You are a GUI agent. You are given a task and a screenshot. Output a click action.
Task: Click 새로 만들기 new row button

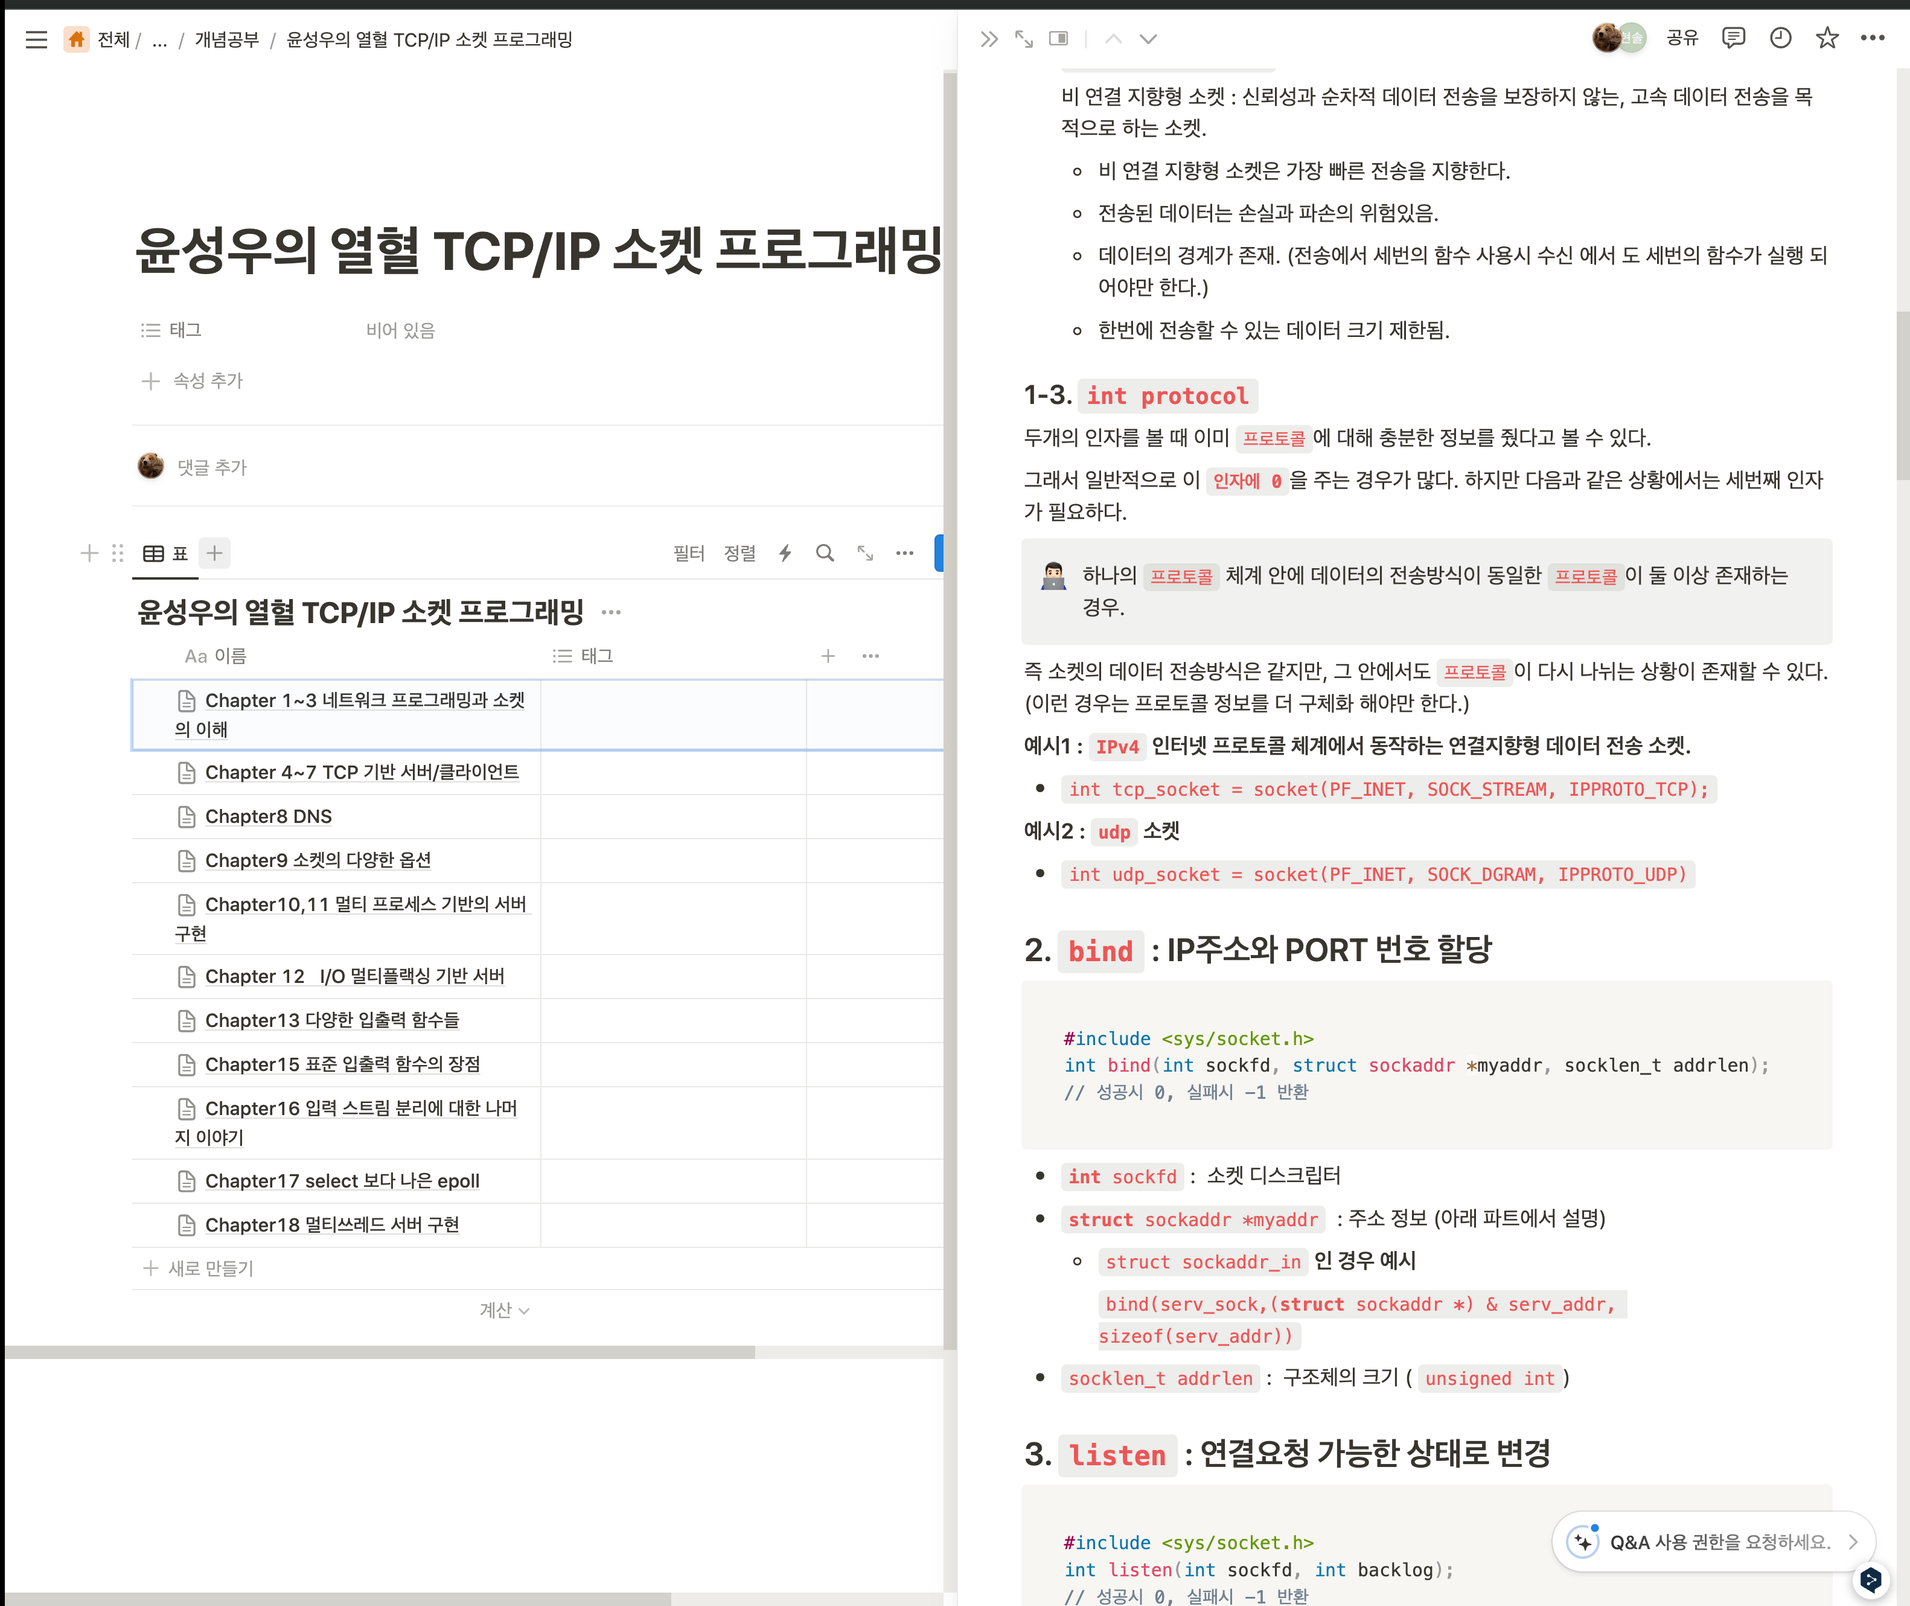pyautogui.click(x=199, y=1268)
